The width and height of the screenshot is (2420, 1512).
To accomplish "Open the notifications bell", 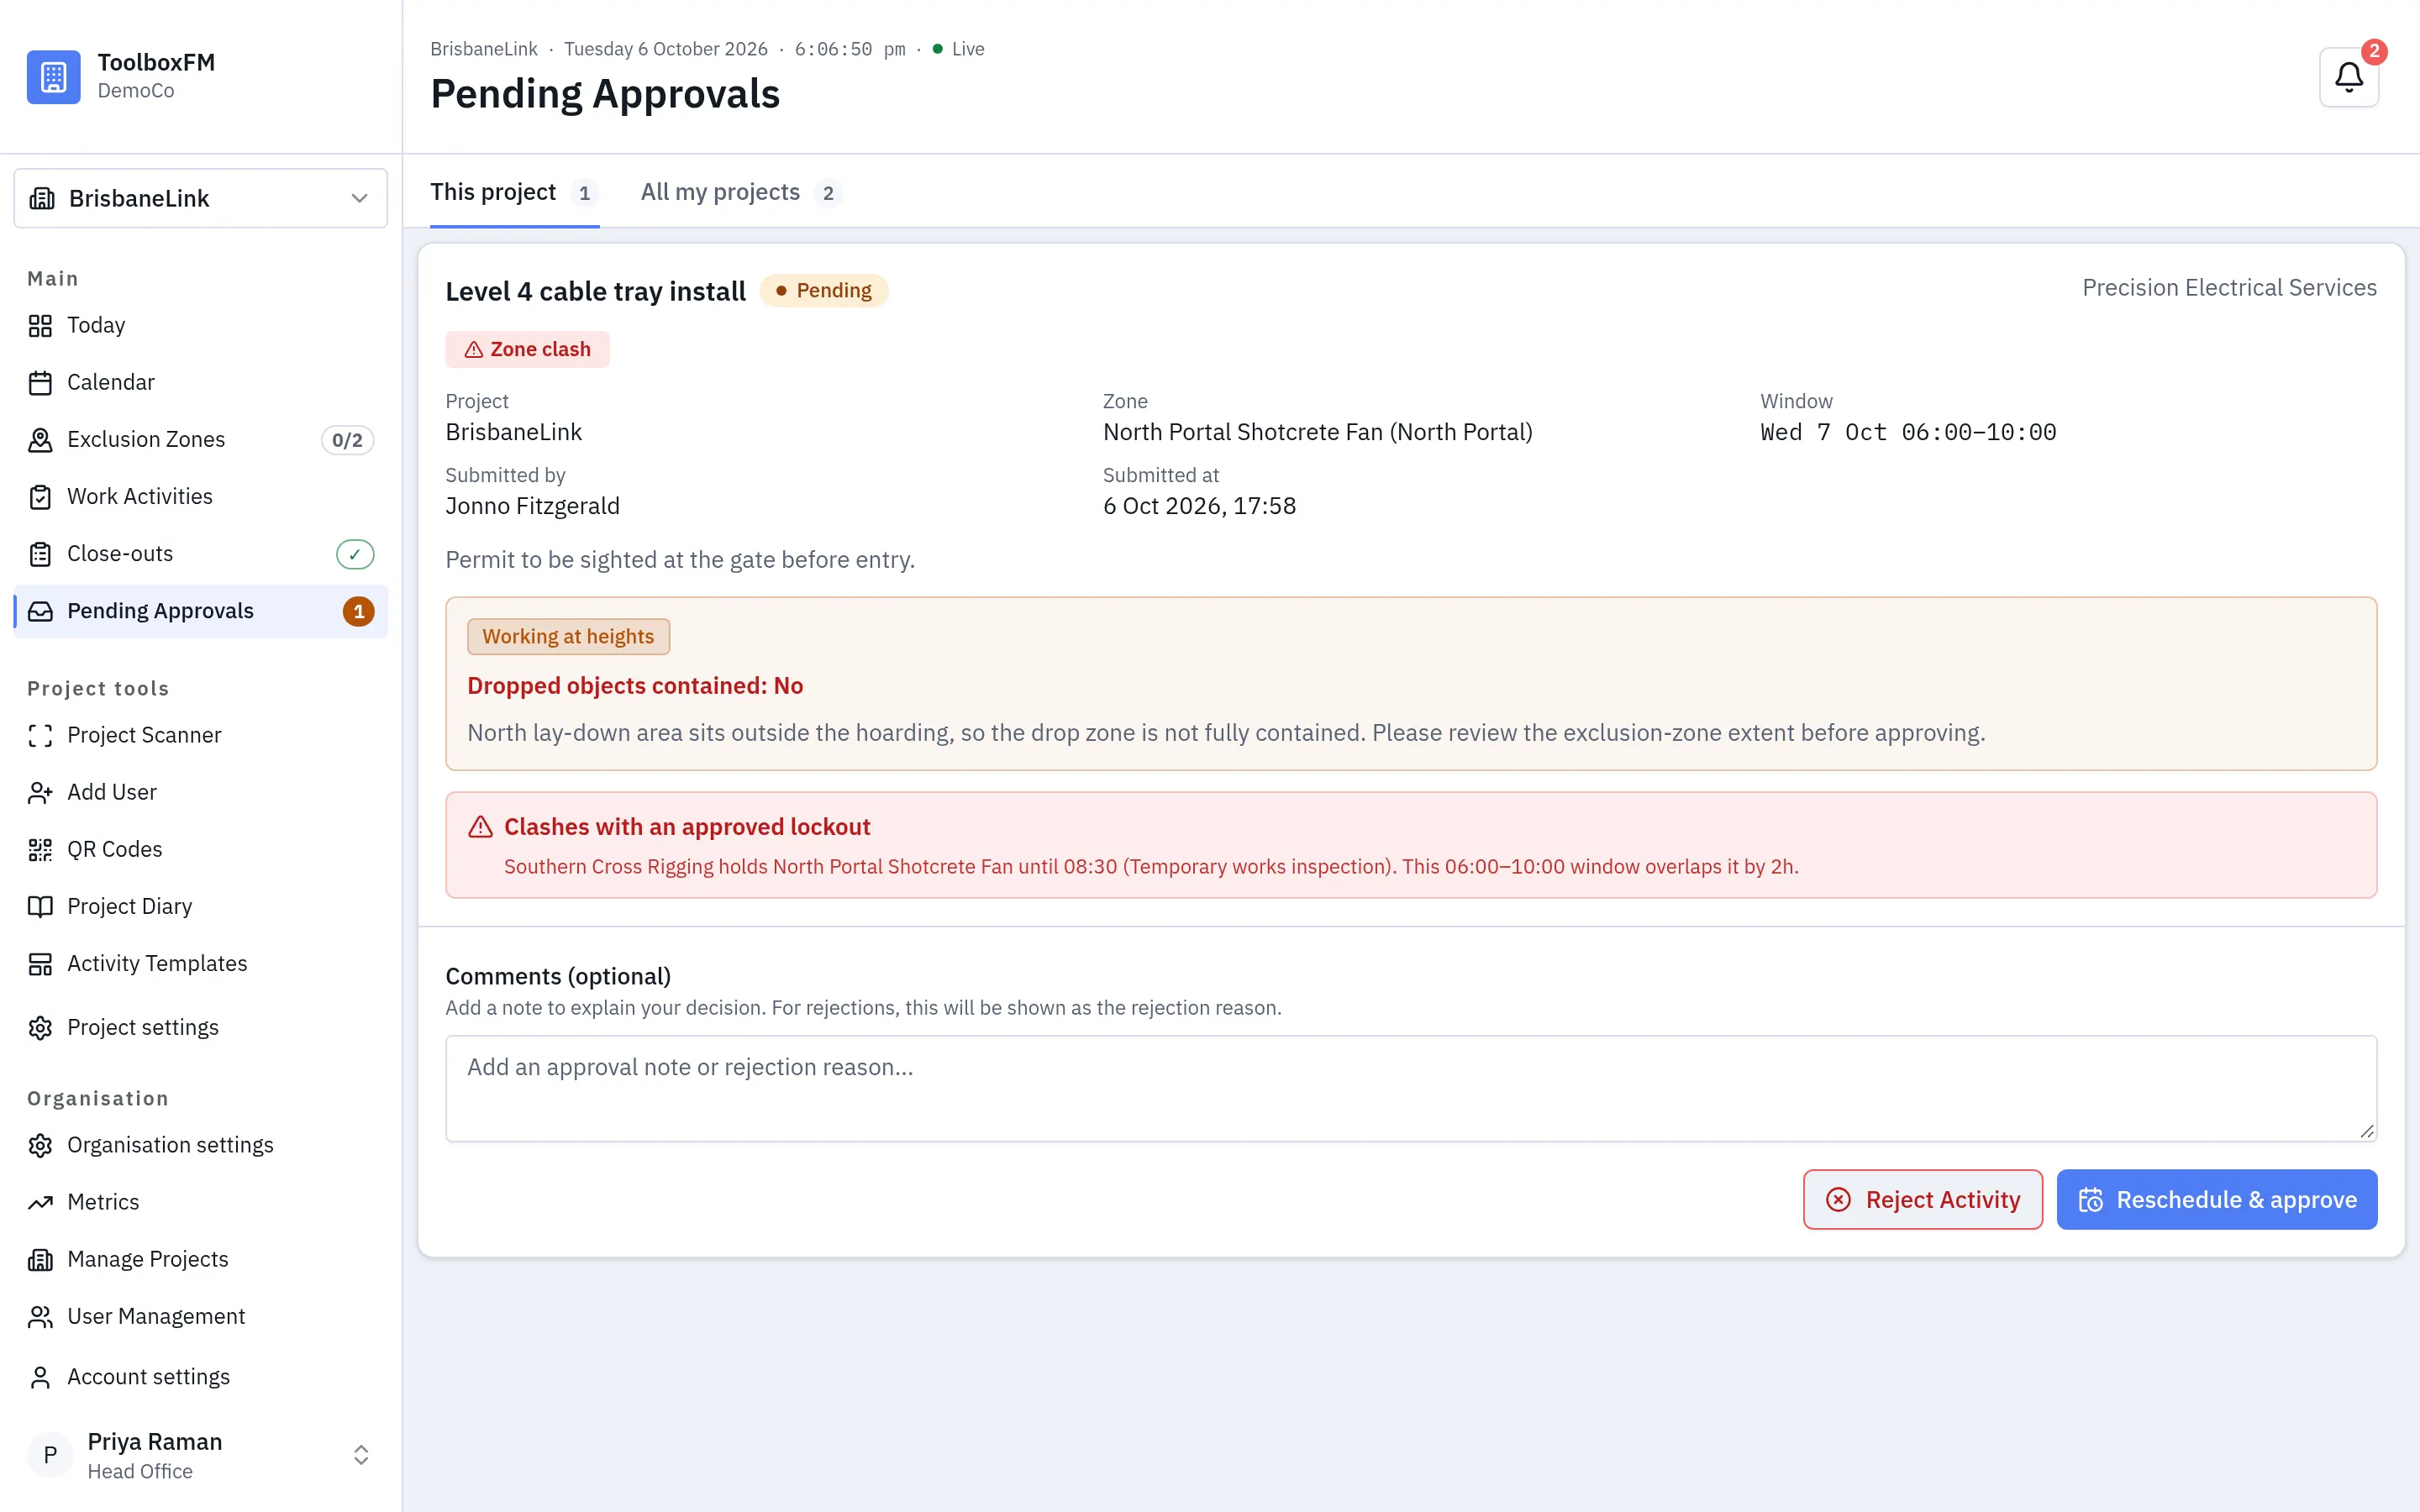I will tap(2349, 77).
